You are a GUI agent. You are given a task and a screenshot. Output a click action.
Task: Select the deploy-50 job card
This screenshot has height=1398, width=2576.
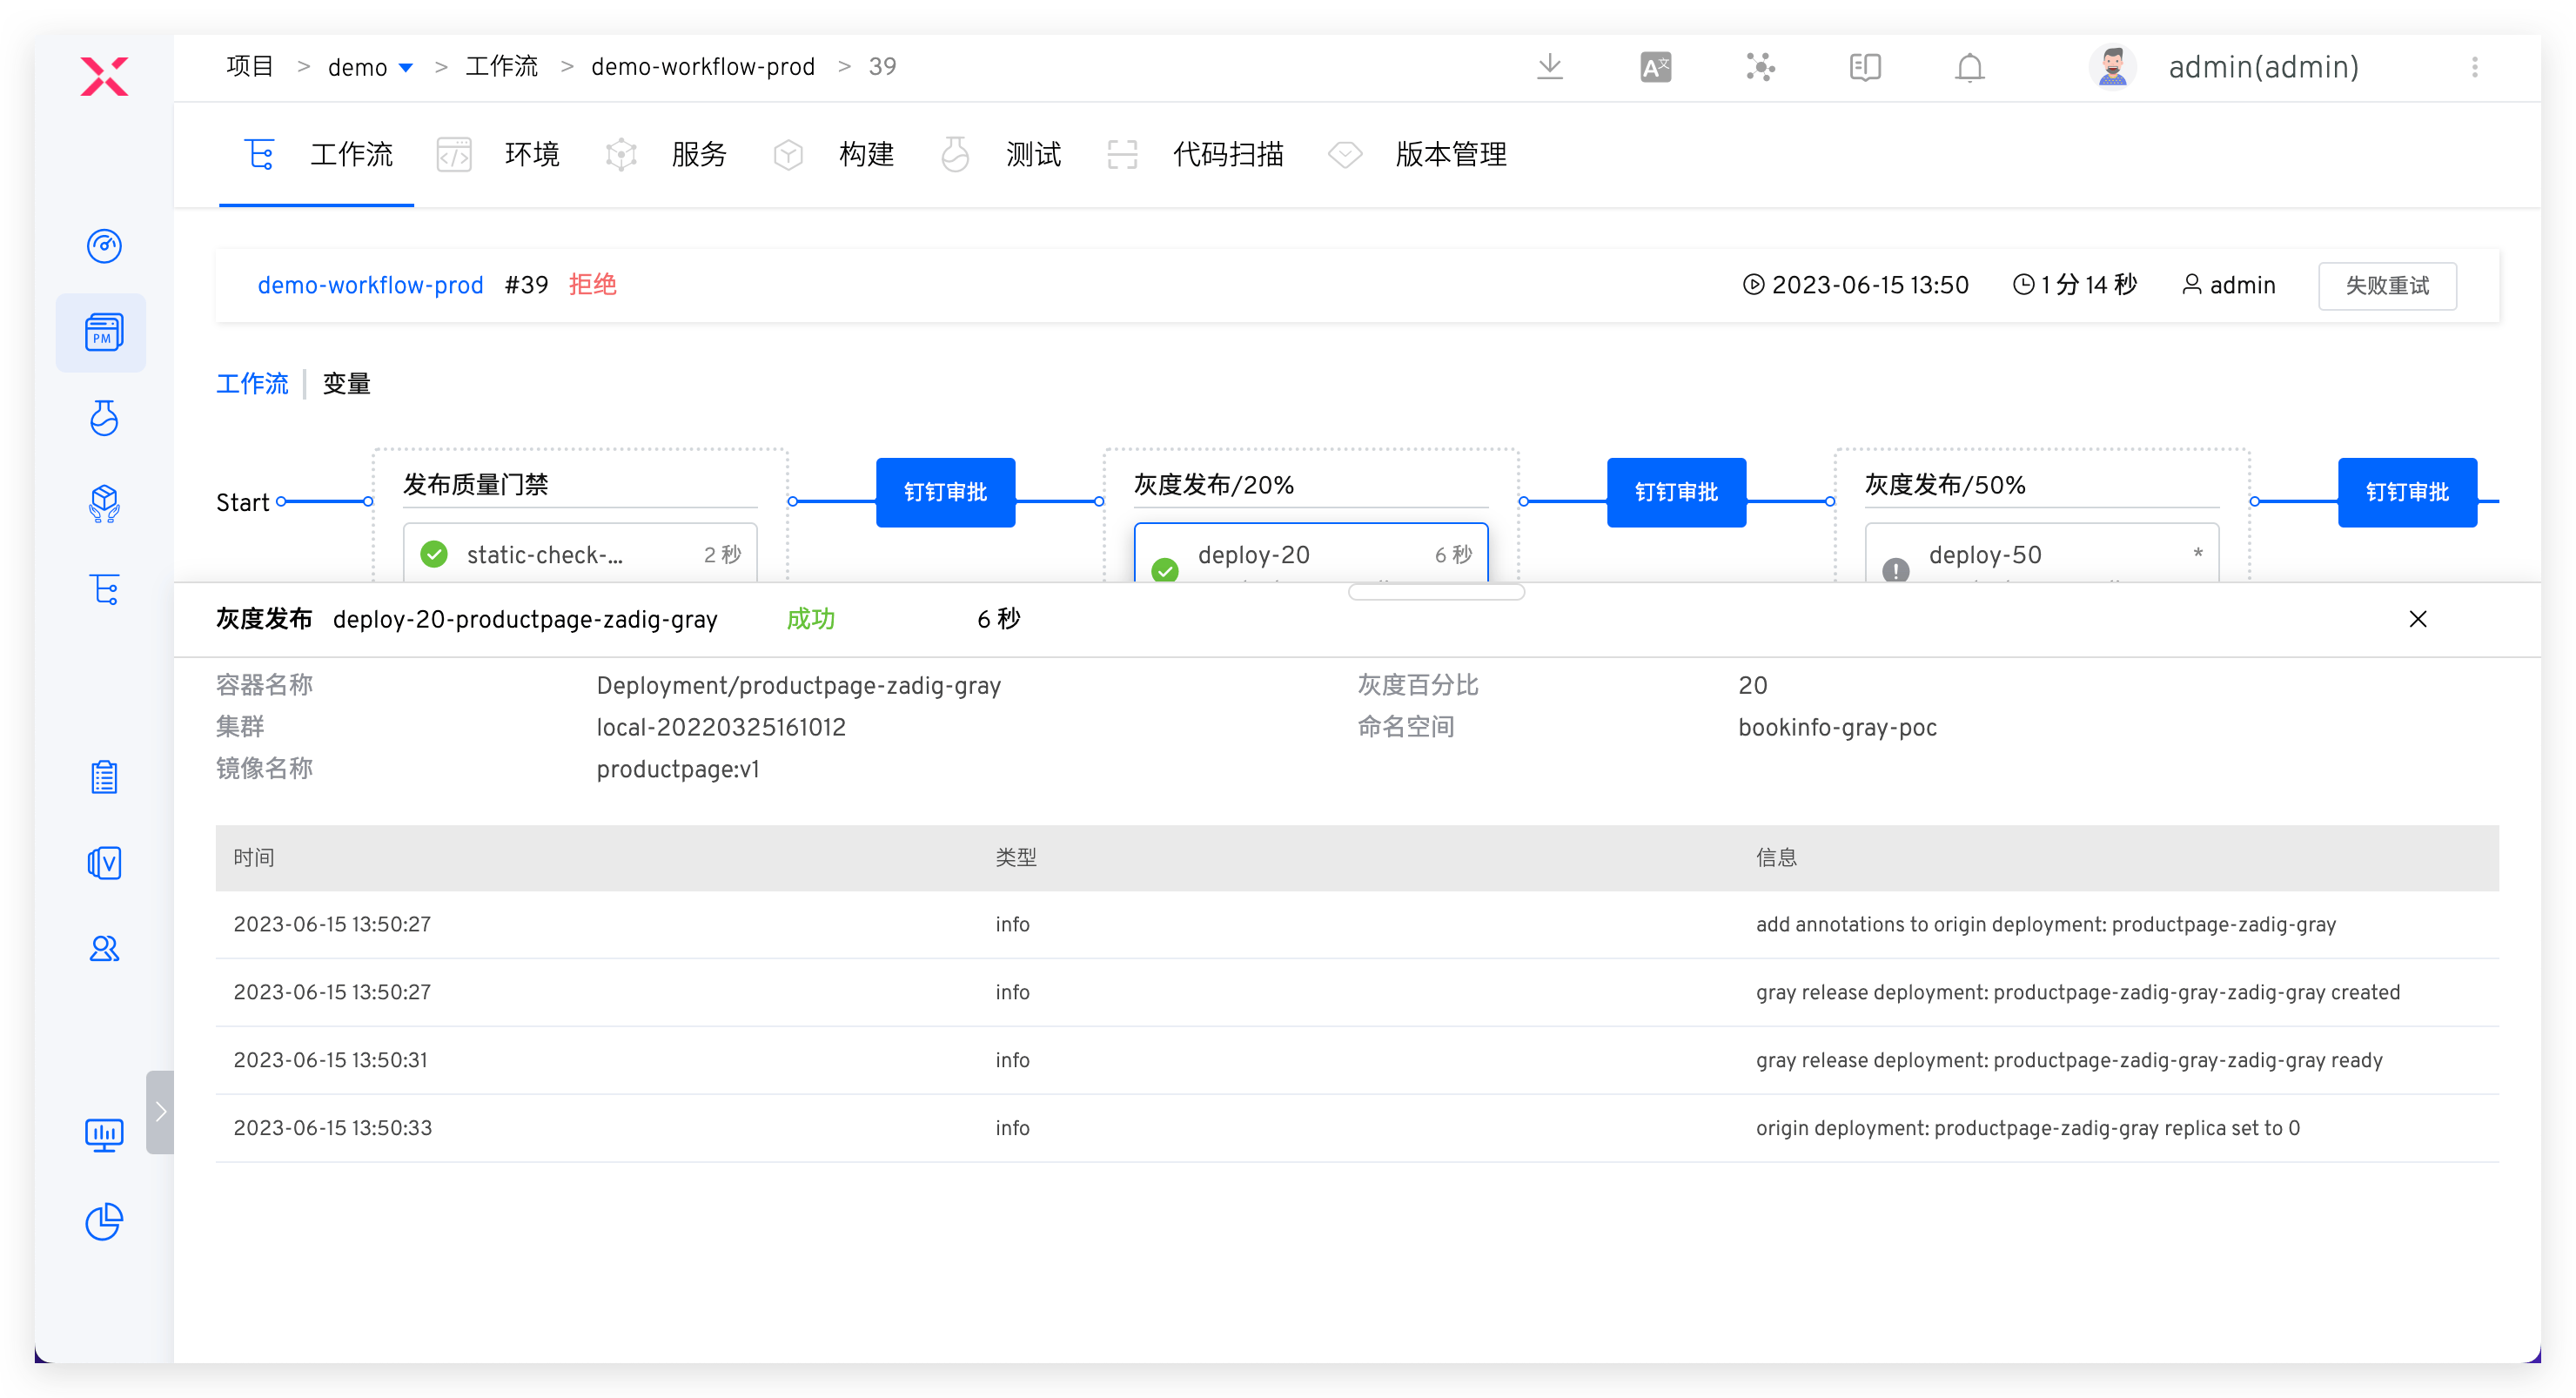(x=2040, y=555)
